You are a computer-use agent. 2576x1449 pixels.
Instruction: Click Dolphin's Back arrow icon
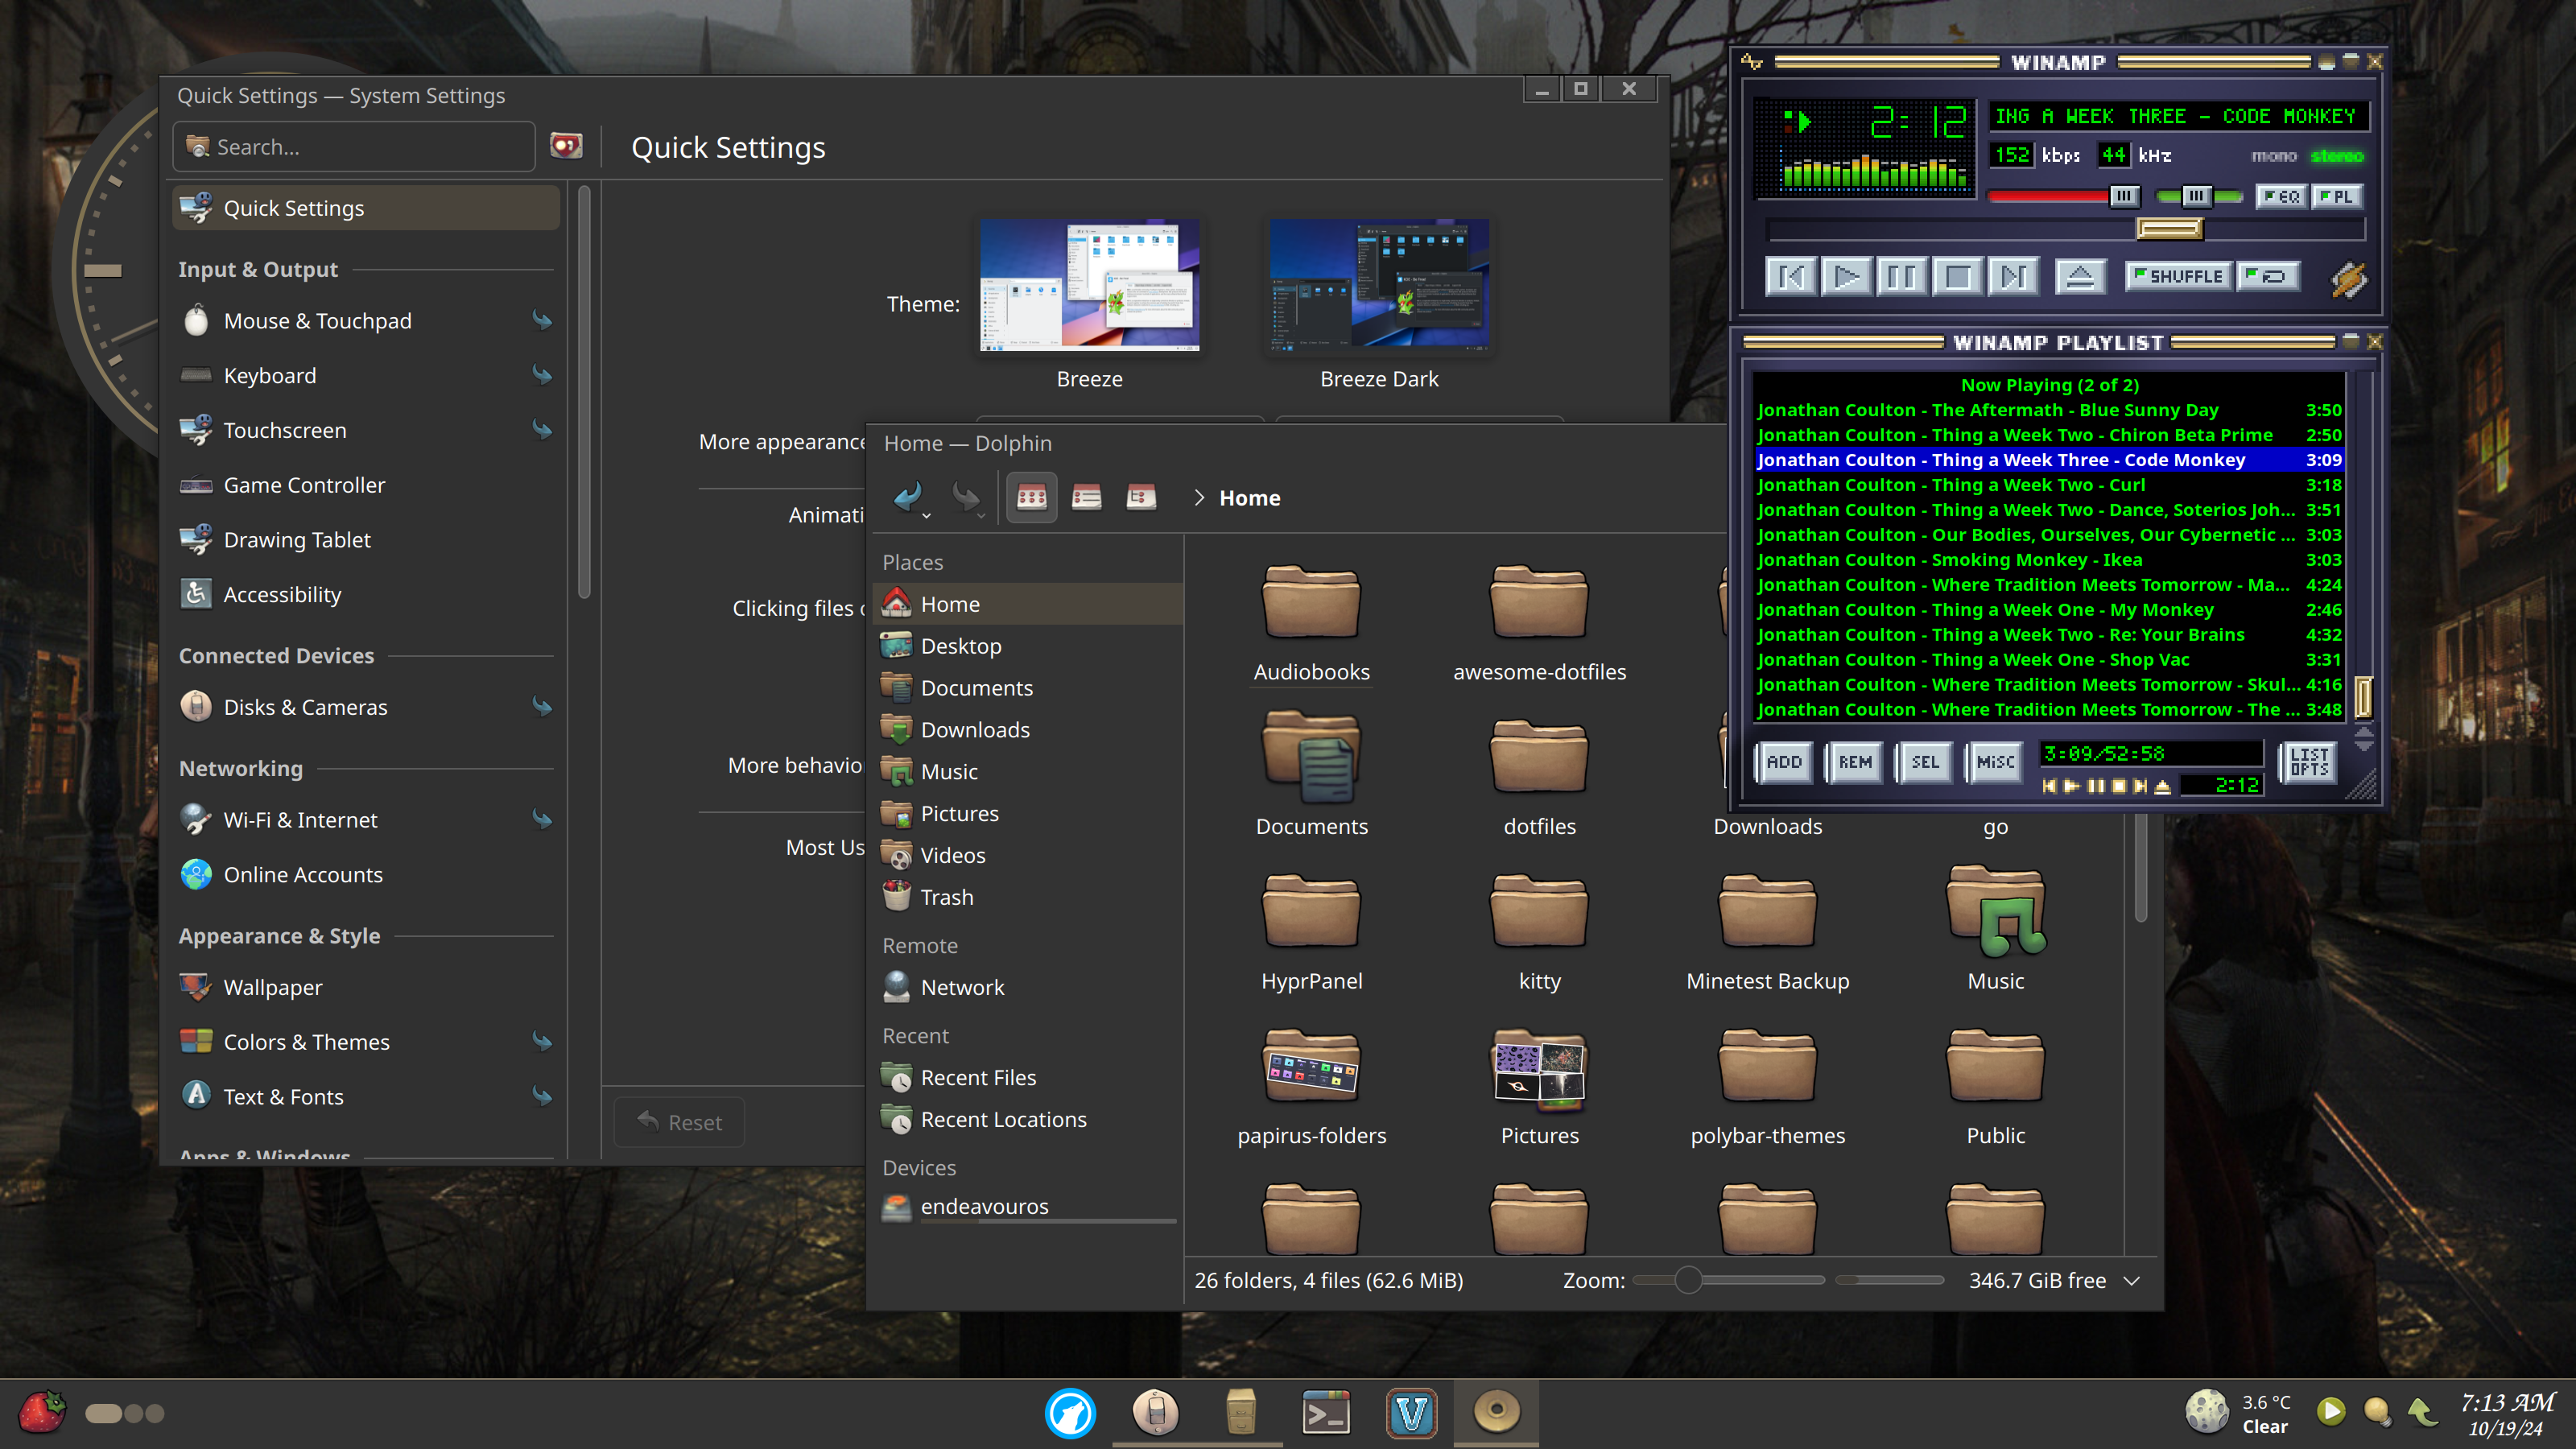coord(908,496)
